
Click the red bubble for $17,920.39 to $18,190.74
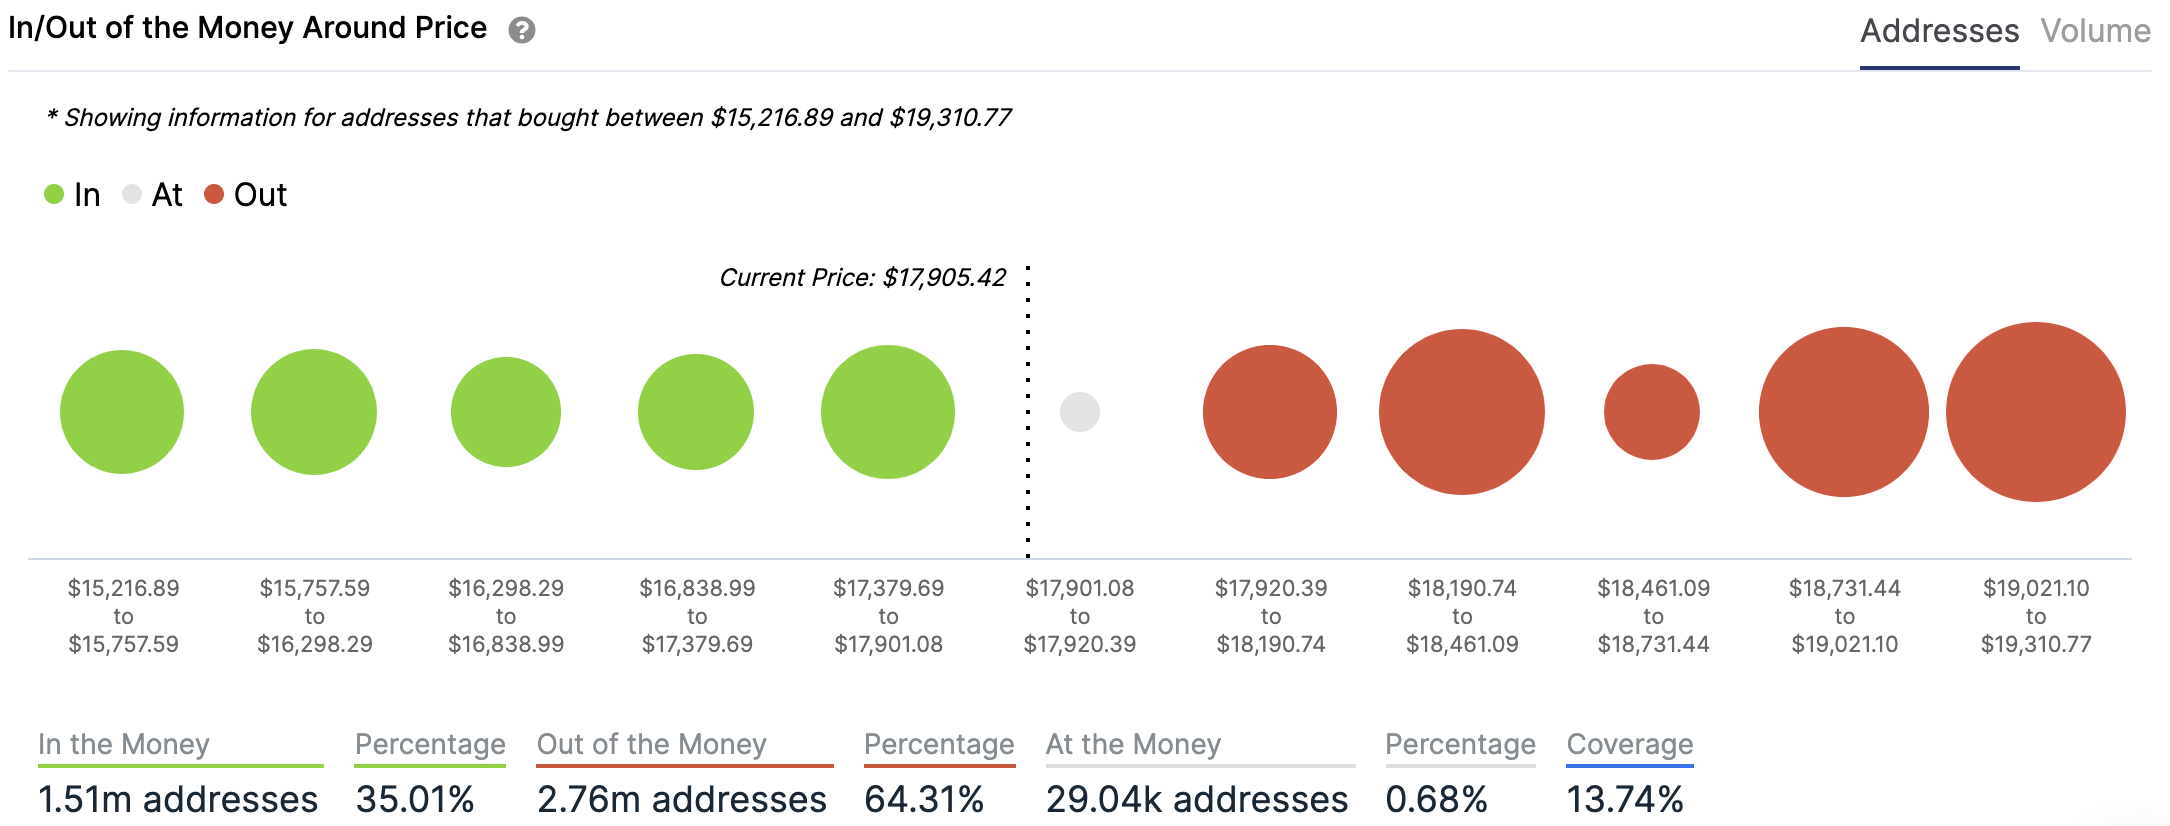tap(1270, 412)
